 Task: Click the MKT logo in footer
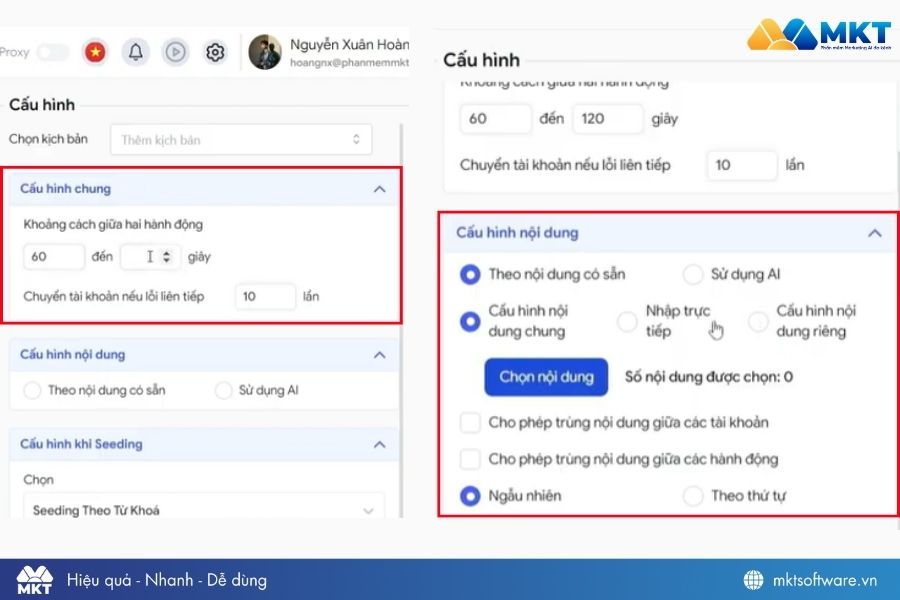coord(34,580)
